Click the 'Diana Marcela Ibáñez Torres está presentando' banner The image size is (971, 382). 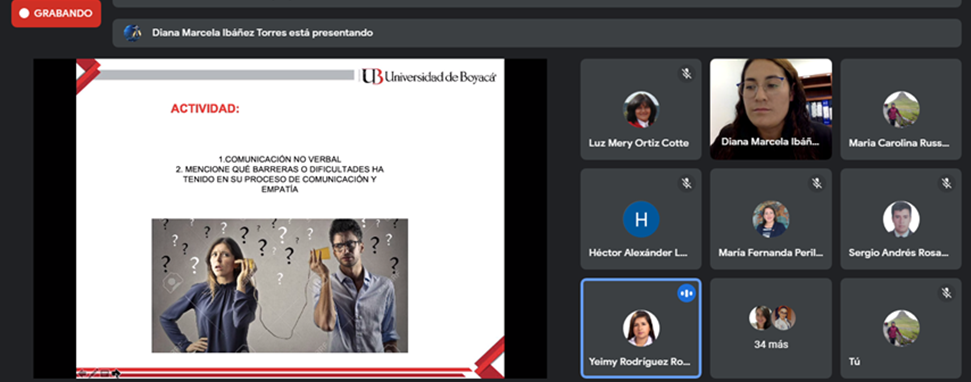pyautogui.click(x=536, y=33)
